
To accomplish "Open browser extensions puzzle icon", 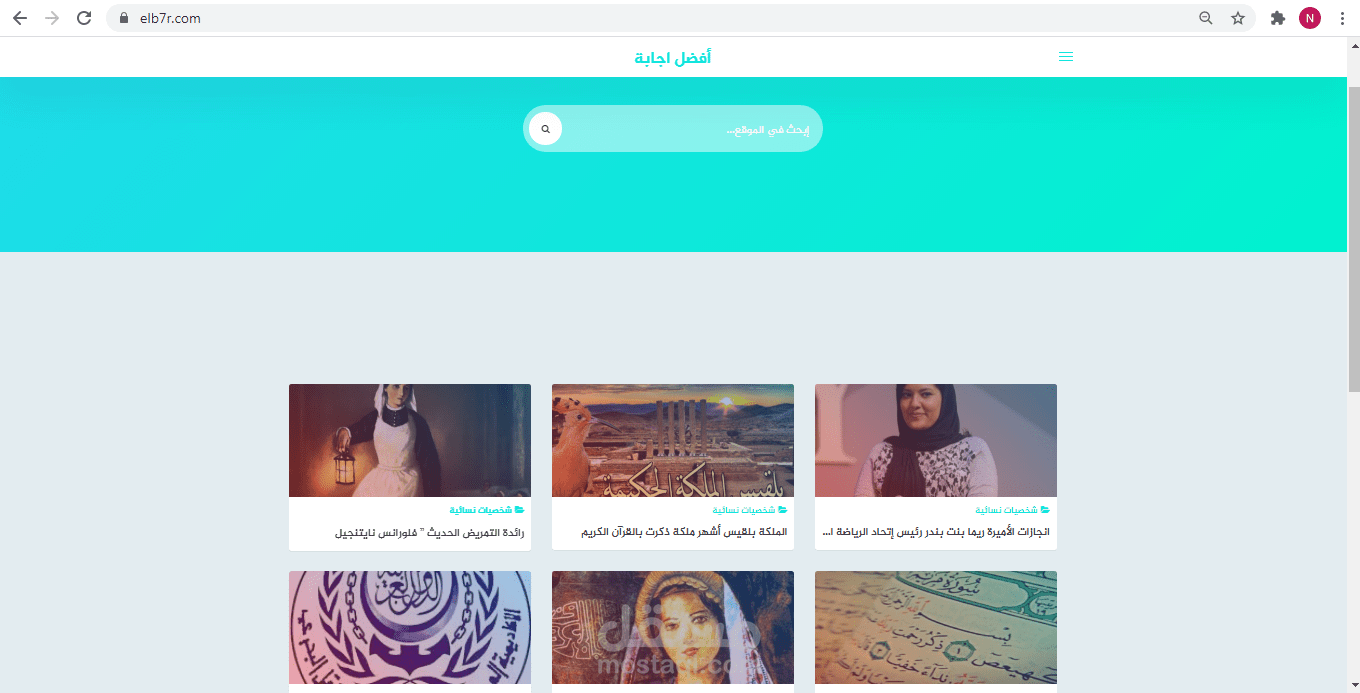I will pos(1277,18).
